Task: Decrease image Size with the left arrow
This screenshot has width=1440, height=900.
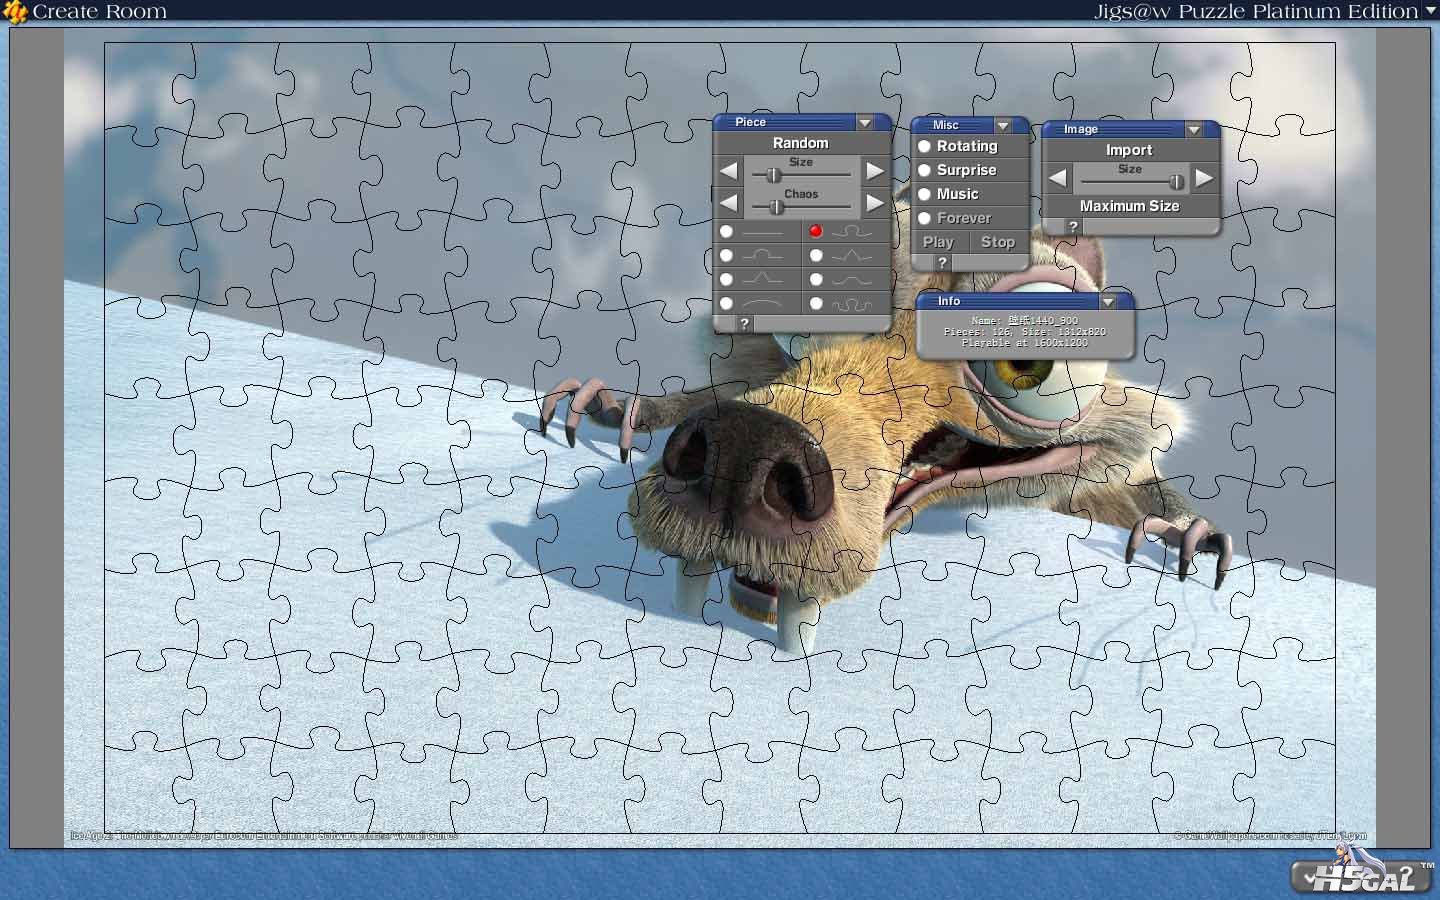Action: point(1058,178)
